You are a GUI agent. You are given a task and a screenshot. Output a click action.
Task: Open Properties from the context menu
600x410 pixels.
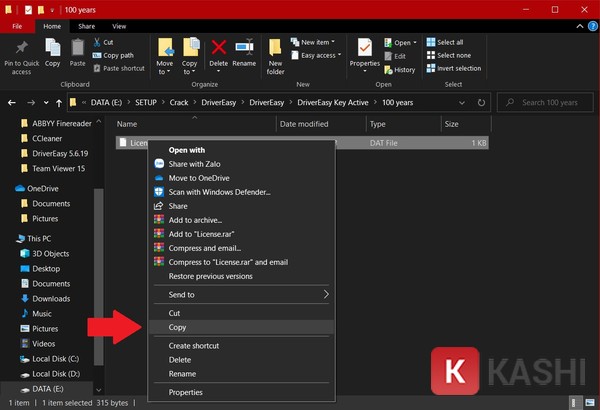coord(241,392)
